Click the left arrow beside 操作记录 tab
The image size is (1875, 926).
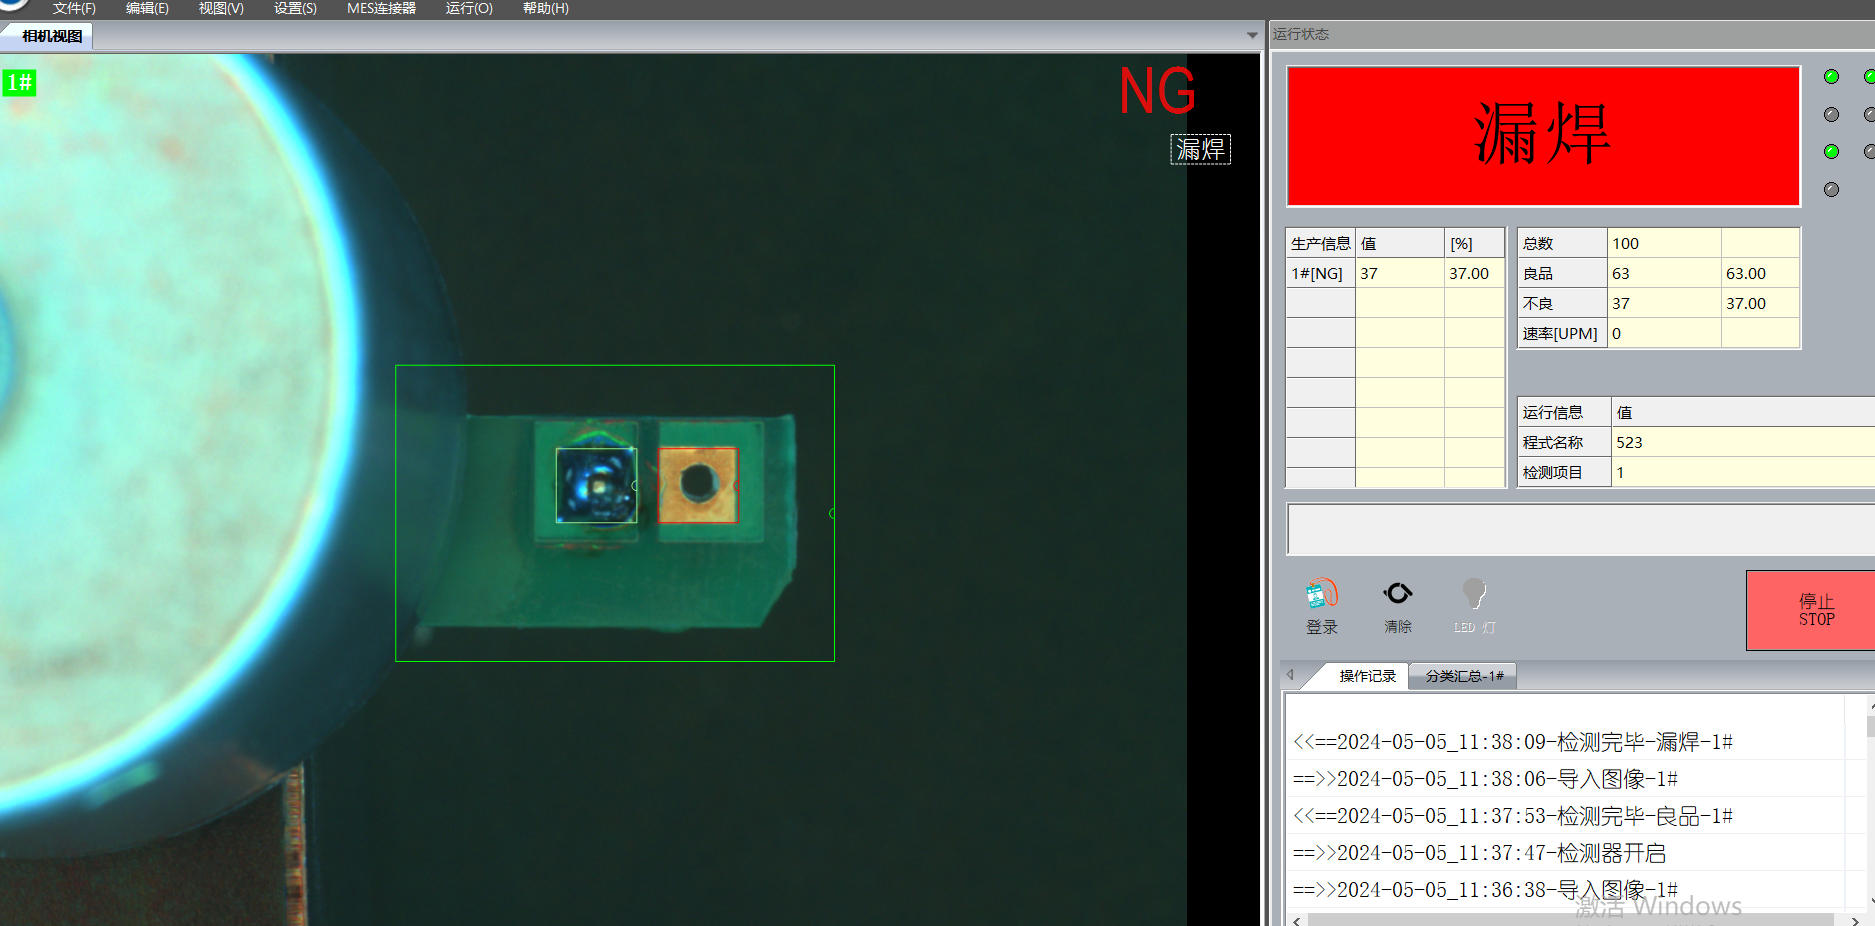pos(1291,675)
